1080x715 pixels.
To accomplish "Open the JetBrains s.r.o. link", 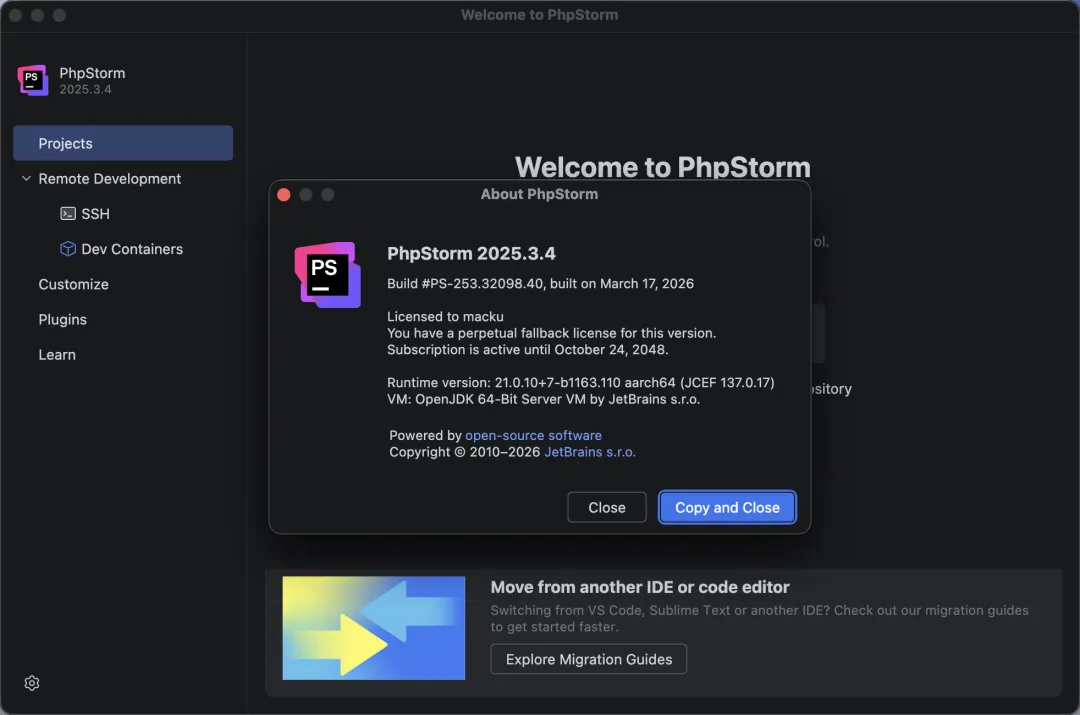I will tap(590, 452).
